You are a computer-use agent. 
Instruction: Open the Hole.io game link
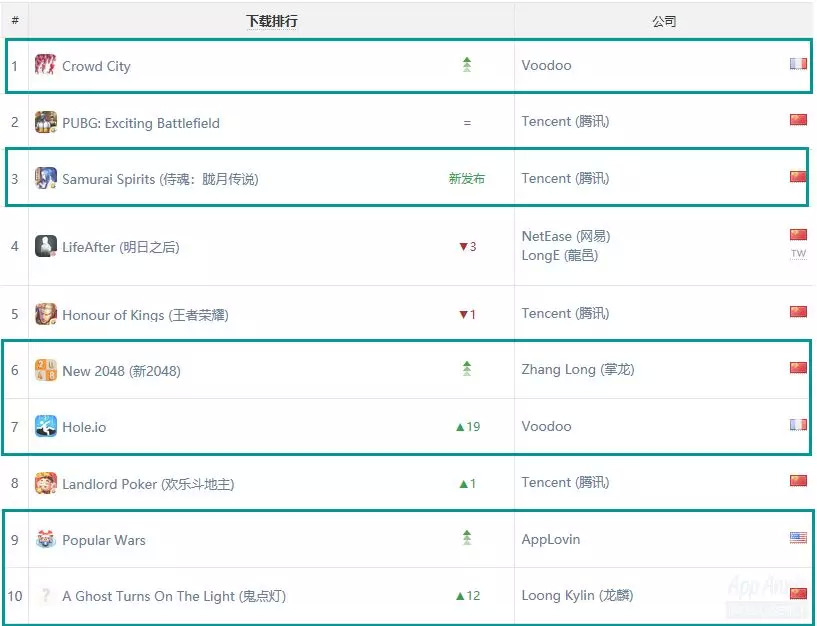pyautogui.click(x=84, y=427)
